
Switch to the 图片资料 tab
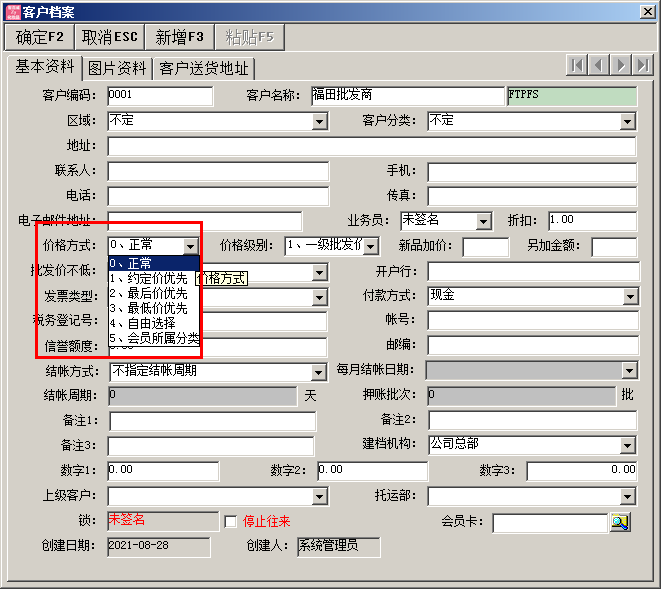pos(117,68)
